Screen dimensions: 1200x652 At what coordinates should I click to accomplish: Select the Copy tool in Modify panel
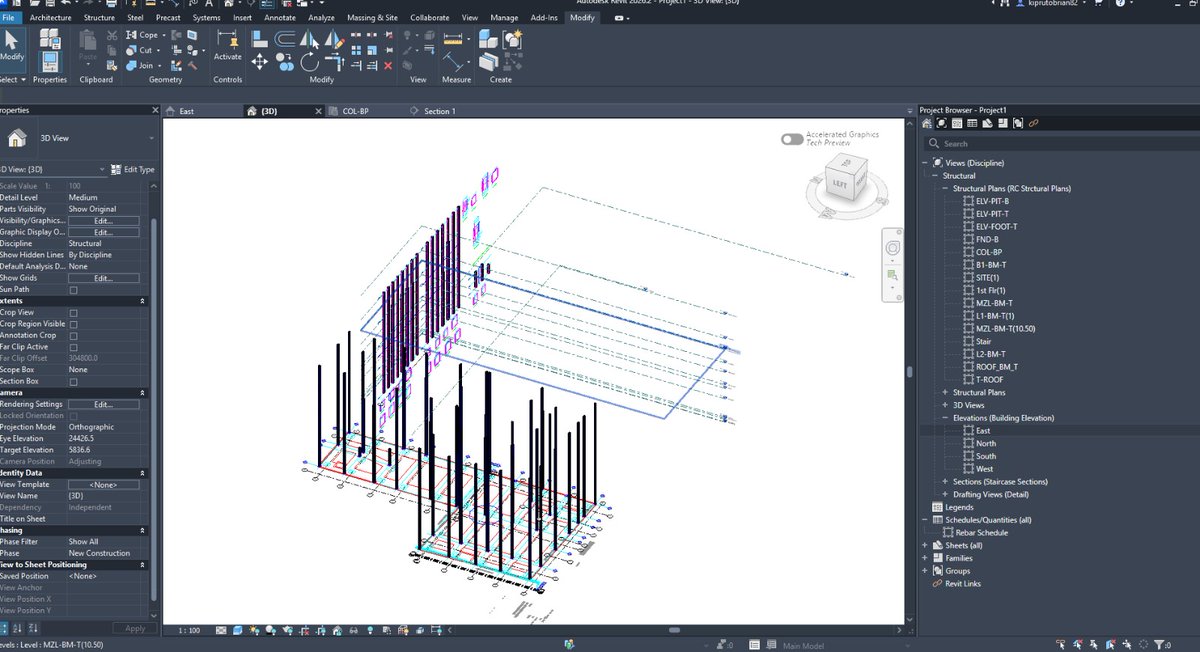point(284,62)
